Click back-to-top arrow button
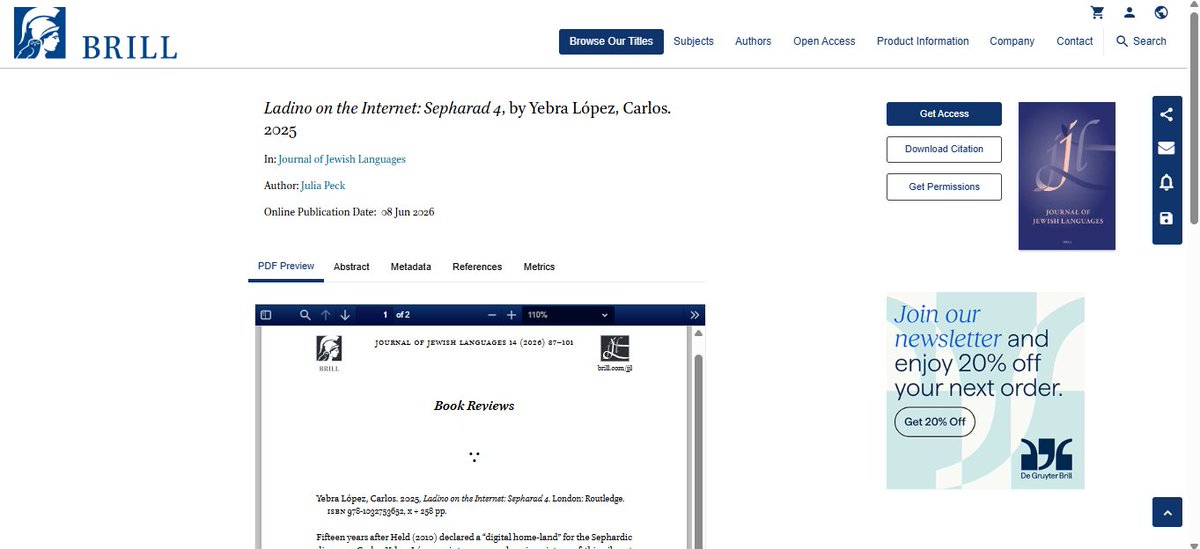Viewport: 1200px width, 549px height. 1167,511
